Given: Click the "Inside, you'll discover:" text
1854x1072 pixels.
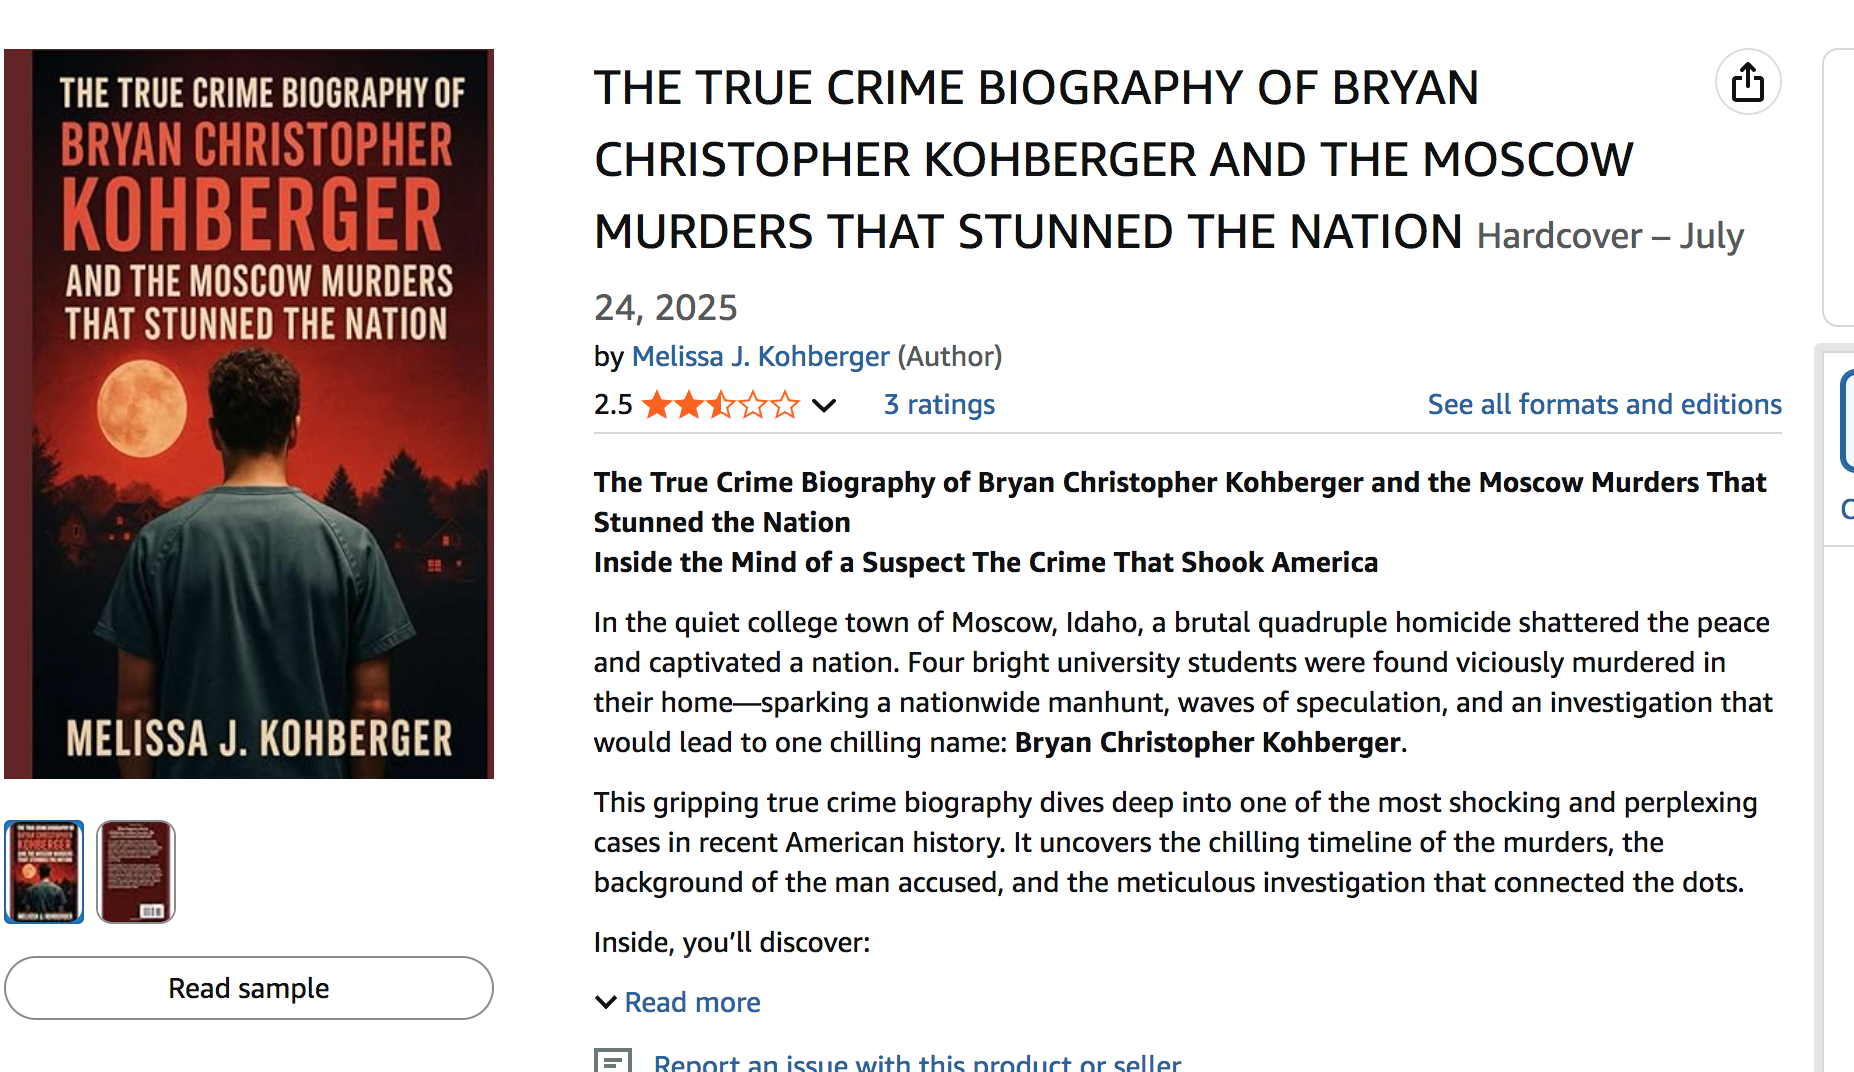Looking at the screenshot, I should (x=732, y=942).
